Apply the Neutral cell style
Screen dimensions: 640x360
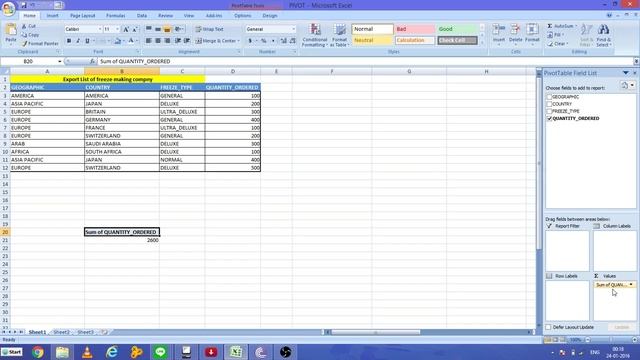(372, 40)
